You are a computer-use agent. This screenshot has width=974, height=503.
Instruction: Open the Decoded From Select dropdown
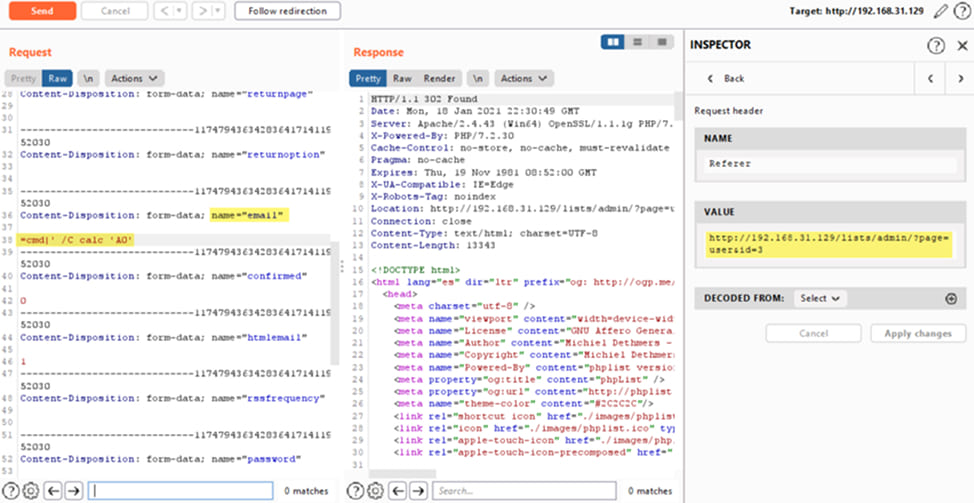(820, 298)
